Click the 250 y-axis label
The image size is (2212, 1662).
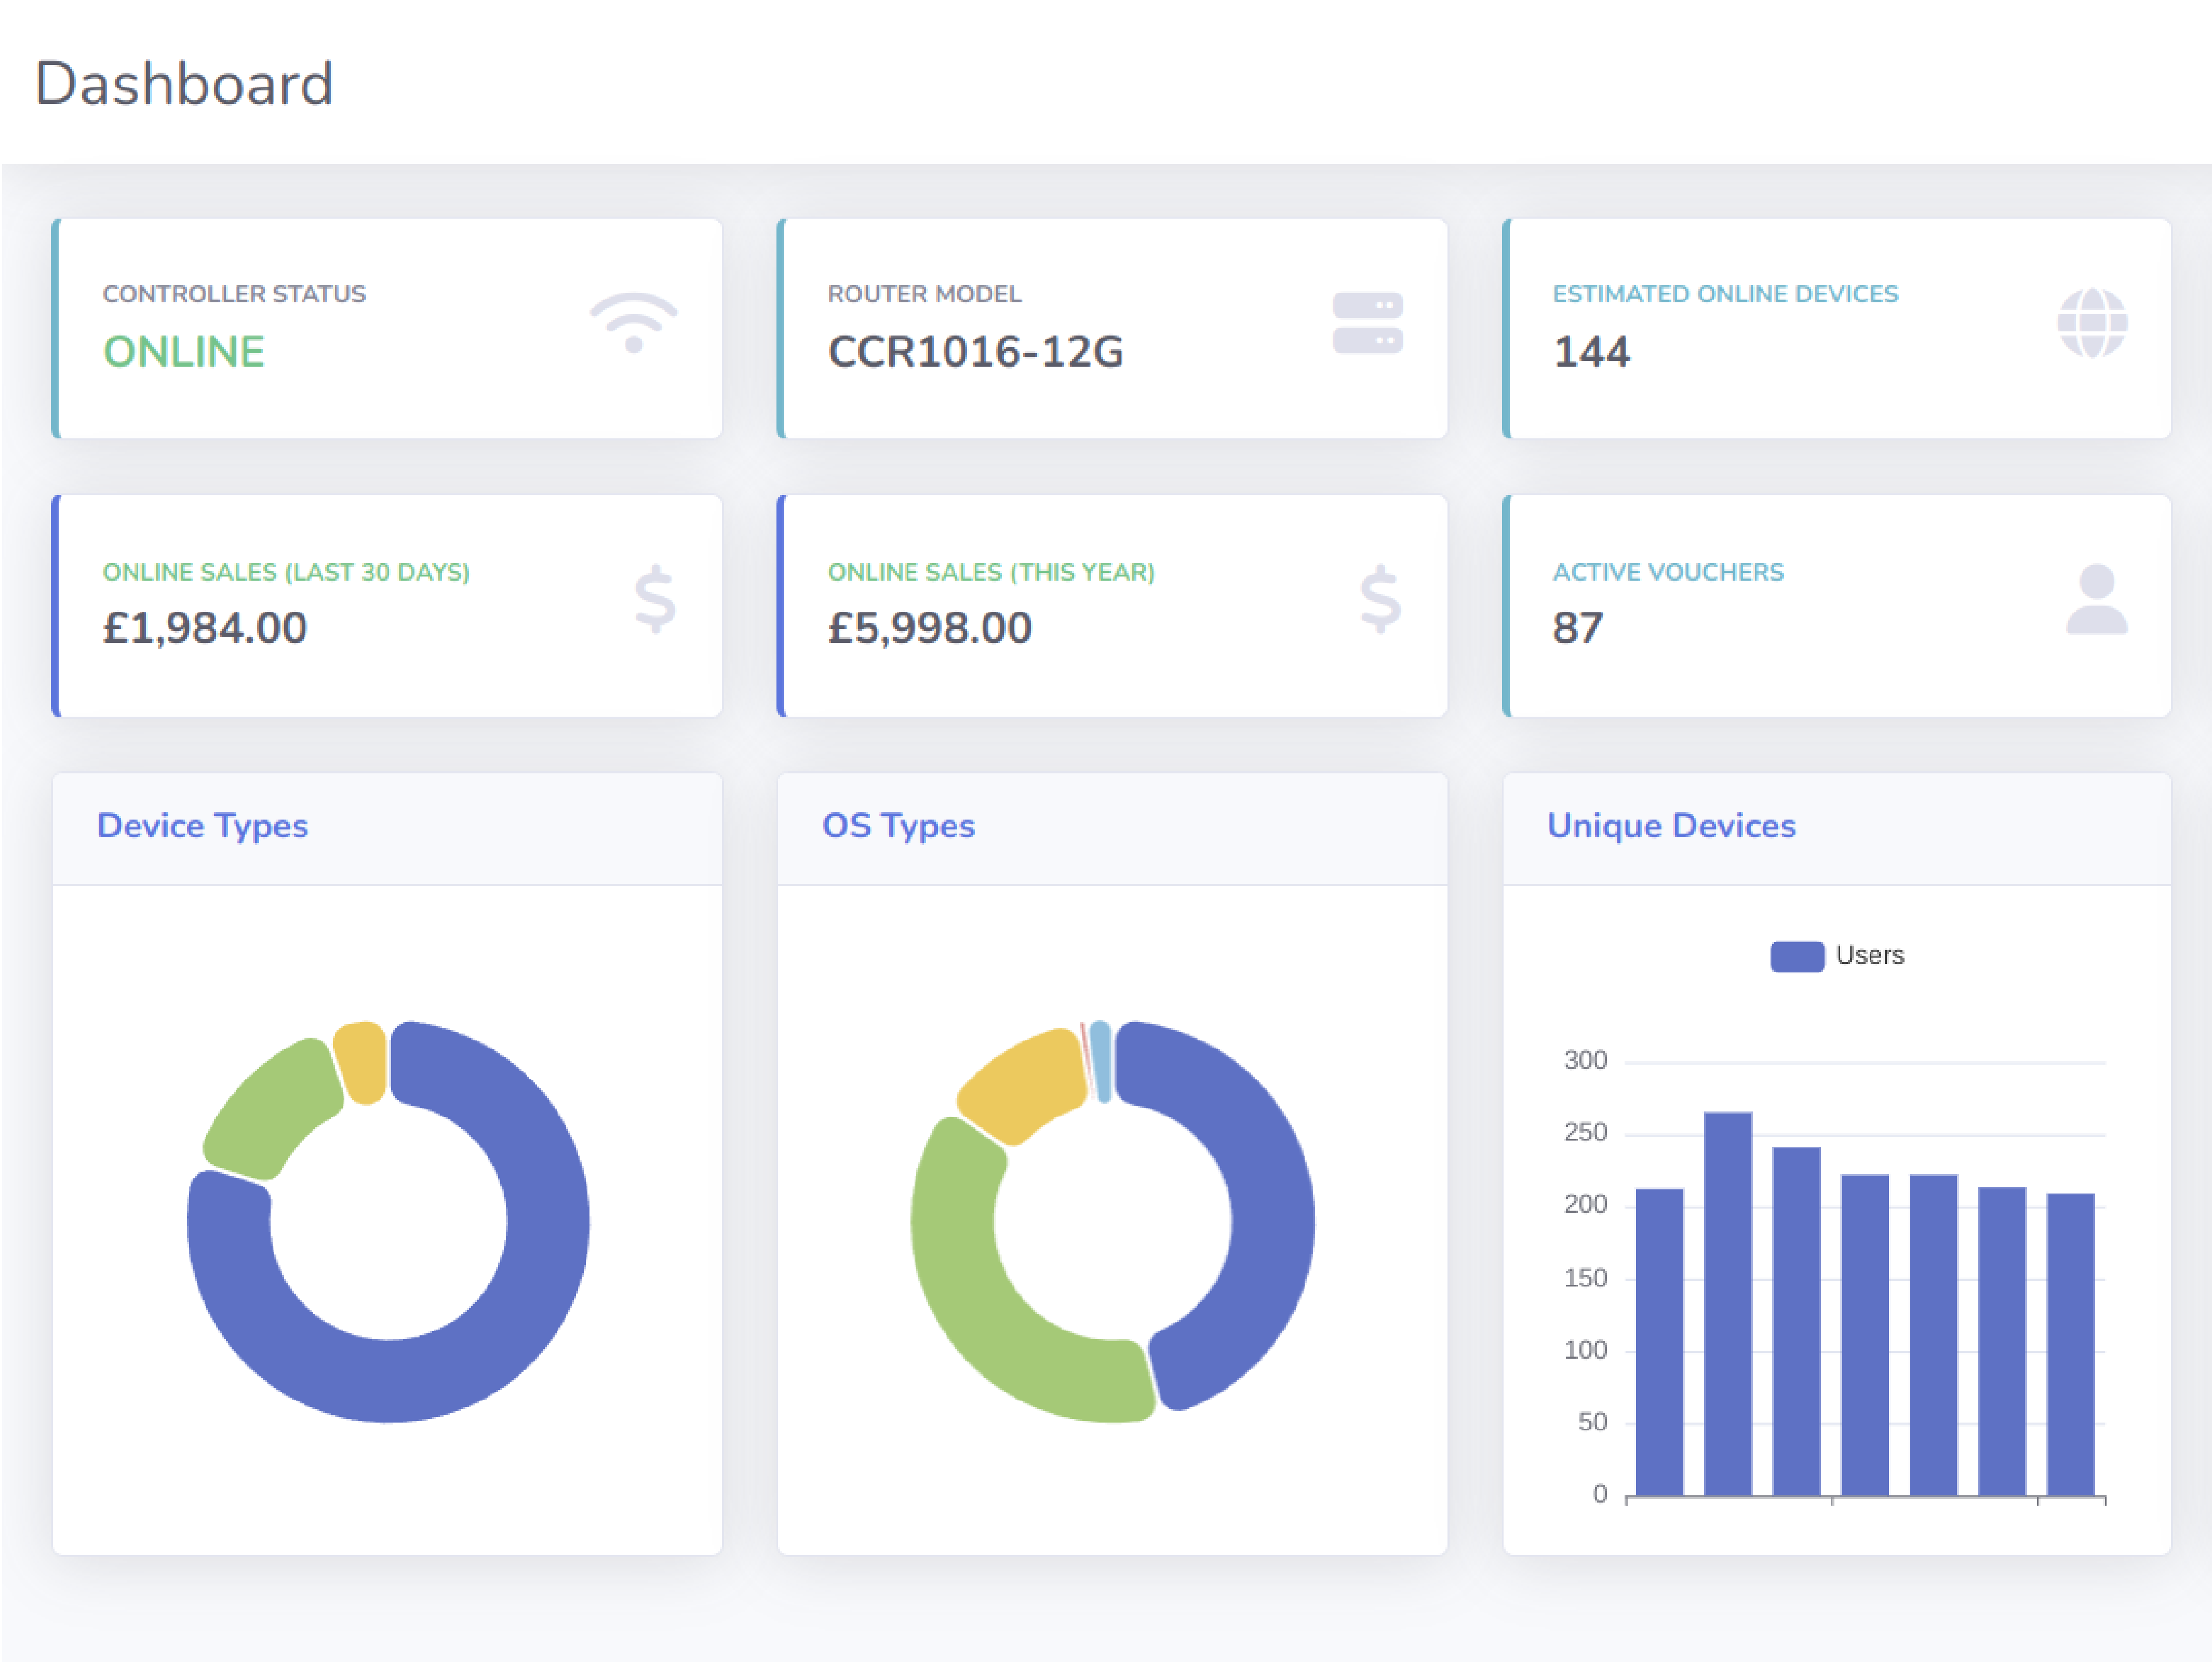click(x=1586, y=1132)
